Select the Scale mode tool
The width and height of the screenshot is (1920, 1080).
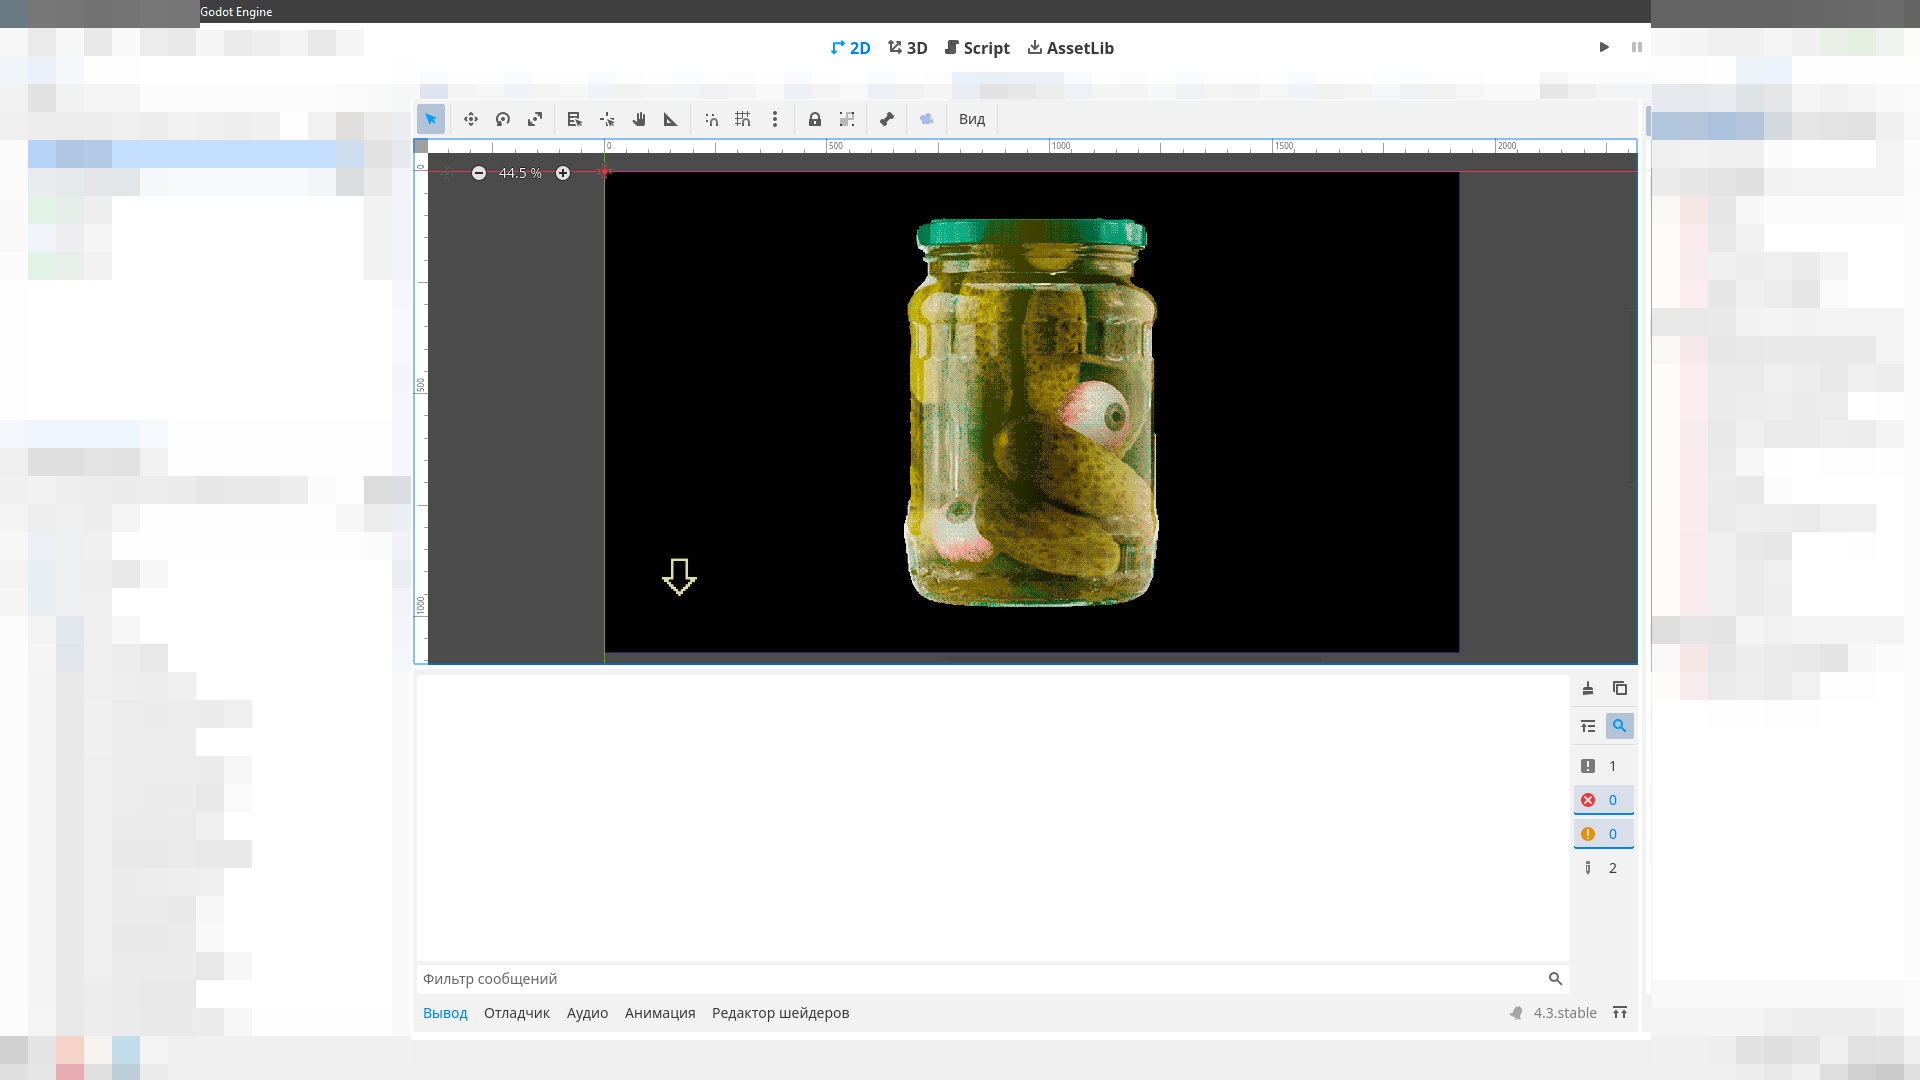(535, 119)
